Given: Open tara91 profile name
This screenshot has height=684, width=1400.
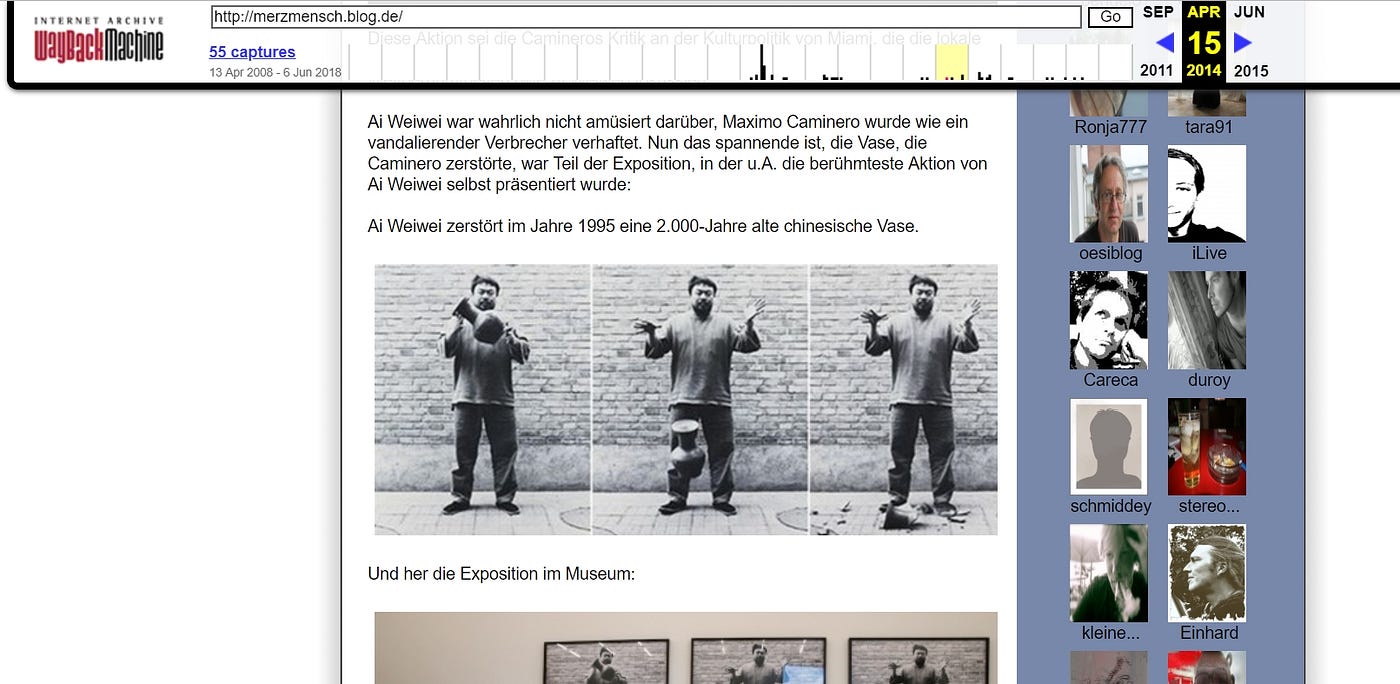Looking at the screenshot, I should [1208, 127].
